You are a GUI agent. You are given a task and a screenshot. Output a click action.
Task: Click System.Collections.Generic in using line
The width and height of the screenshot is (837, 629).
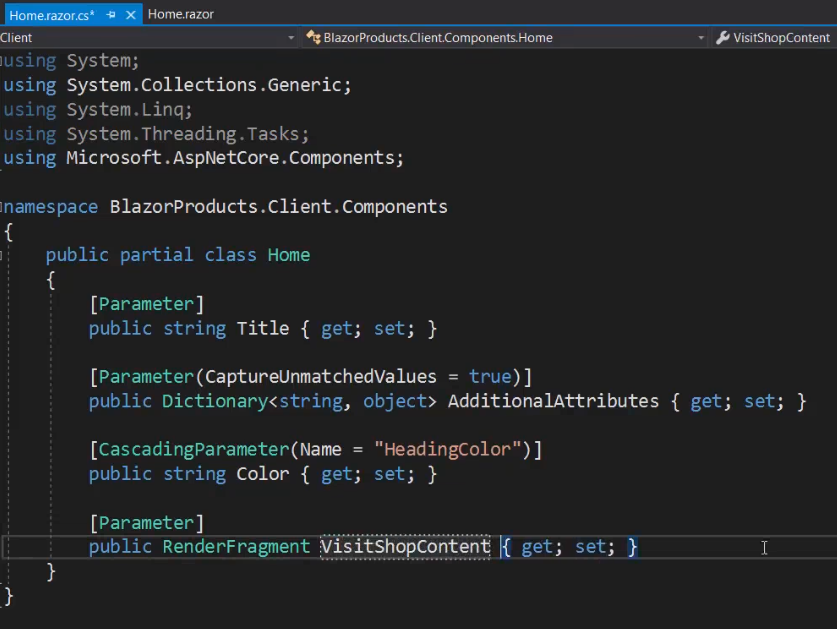tap(203, 85)
